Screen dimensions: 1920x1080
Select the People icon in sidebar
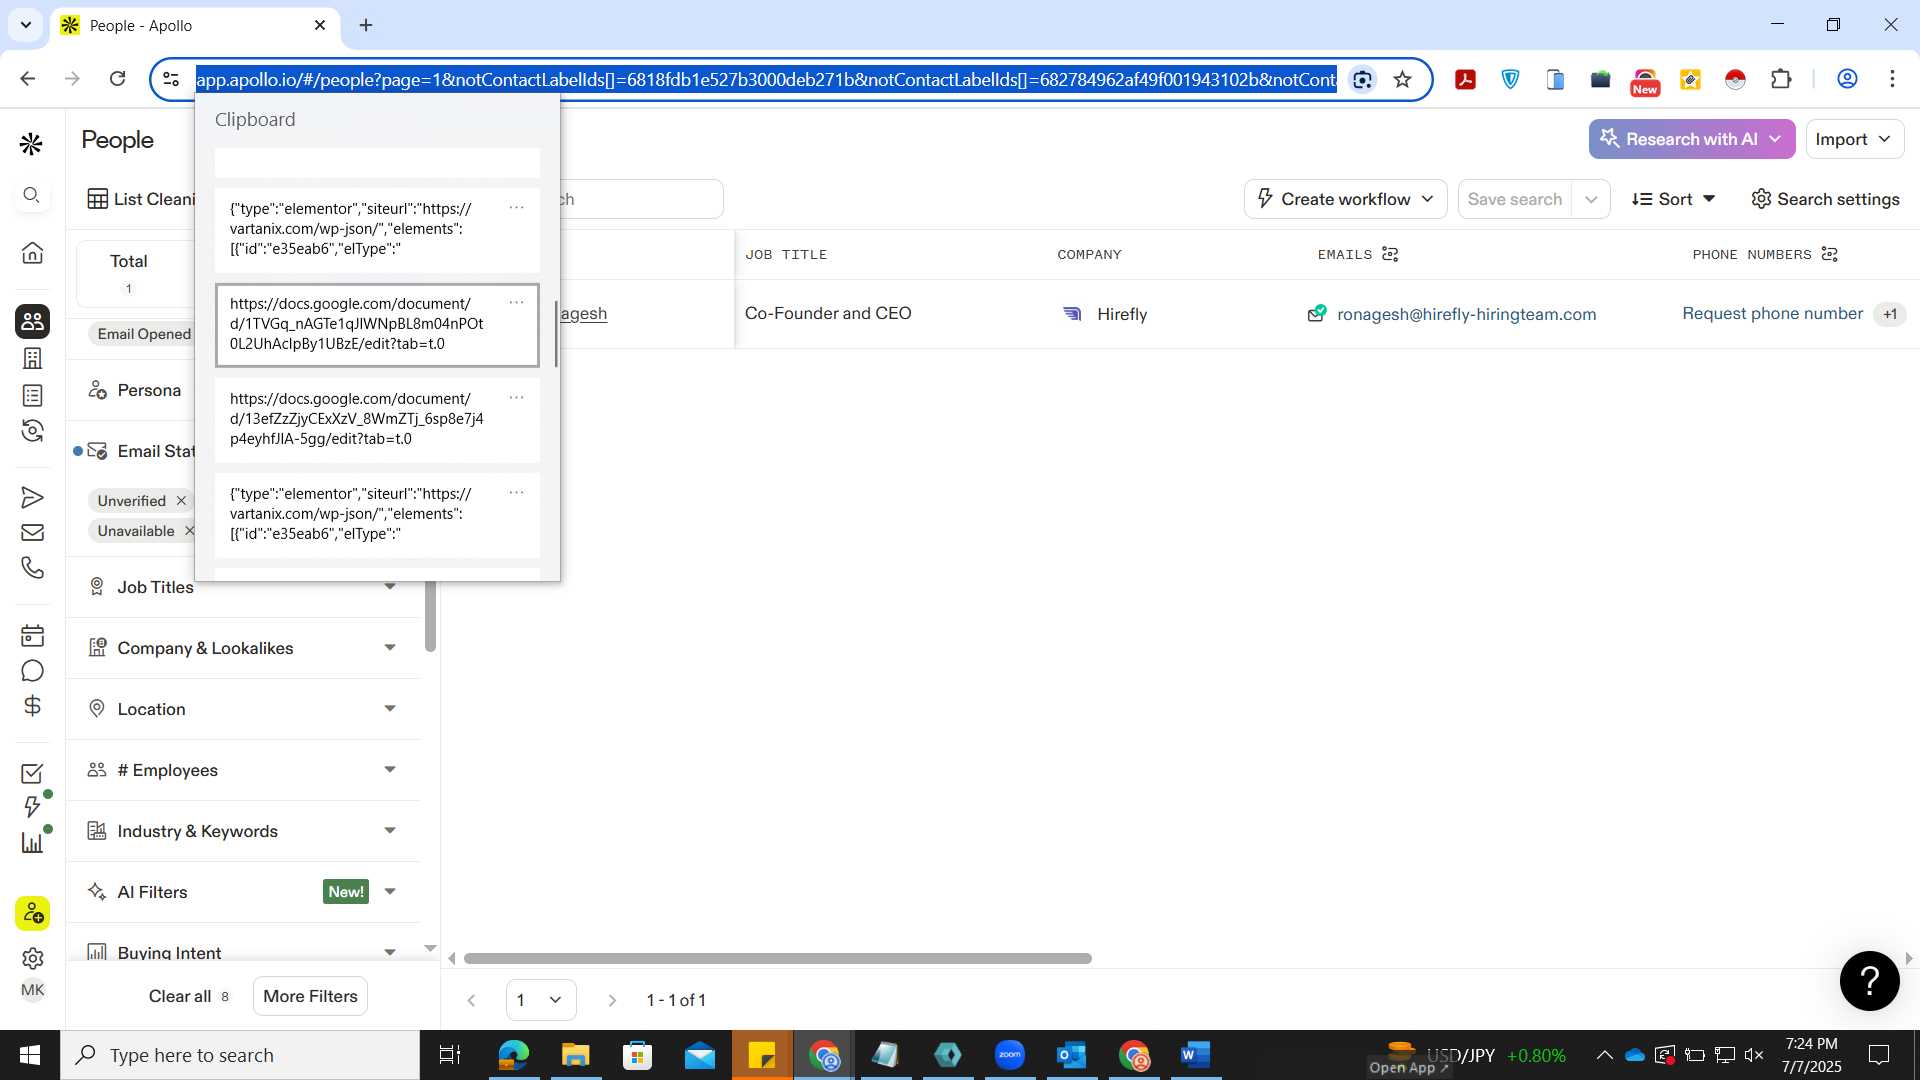tap(32, 321)
